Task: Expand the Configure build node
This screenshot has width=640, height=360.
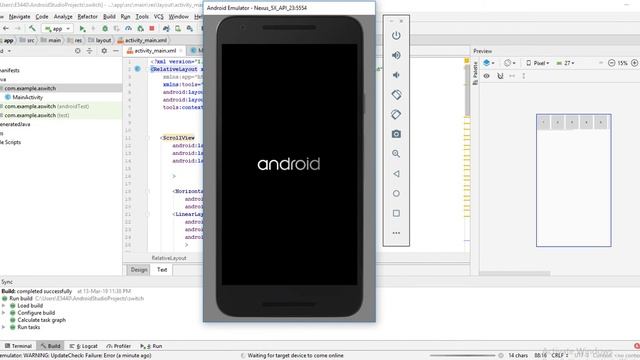Action: pyautogui.click(x=4, y=313)
